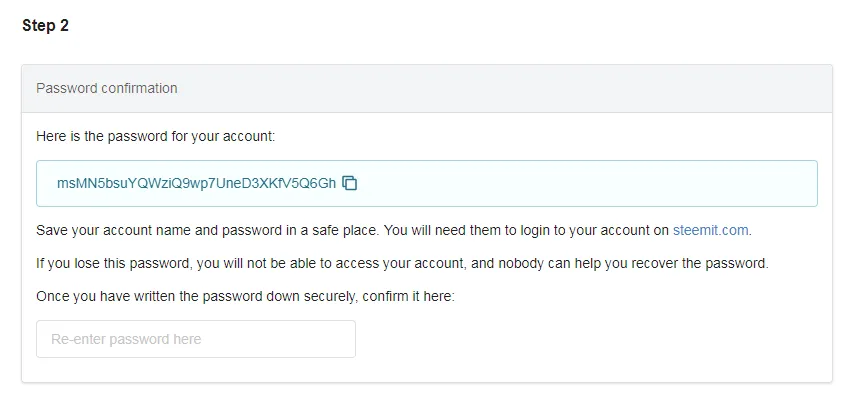Select the Password confirmation header title
This screenshot has height=408, width=855.
[107, 88]
